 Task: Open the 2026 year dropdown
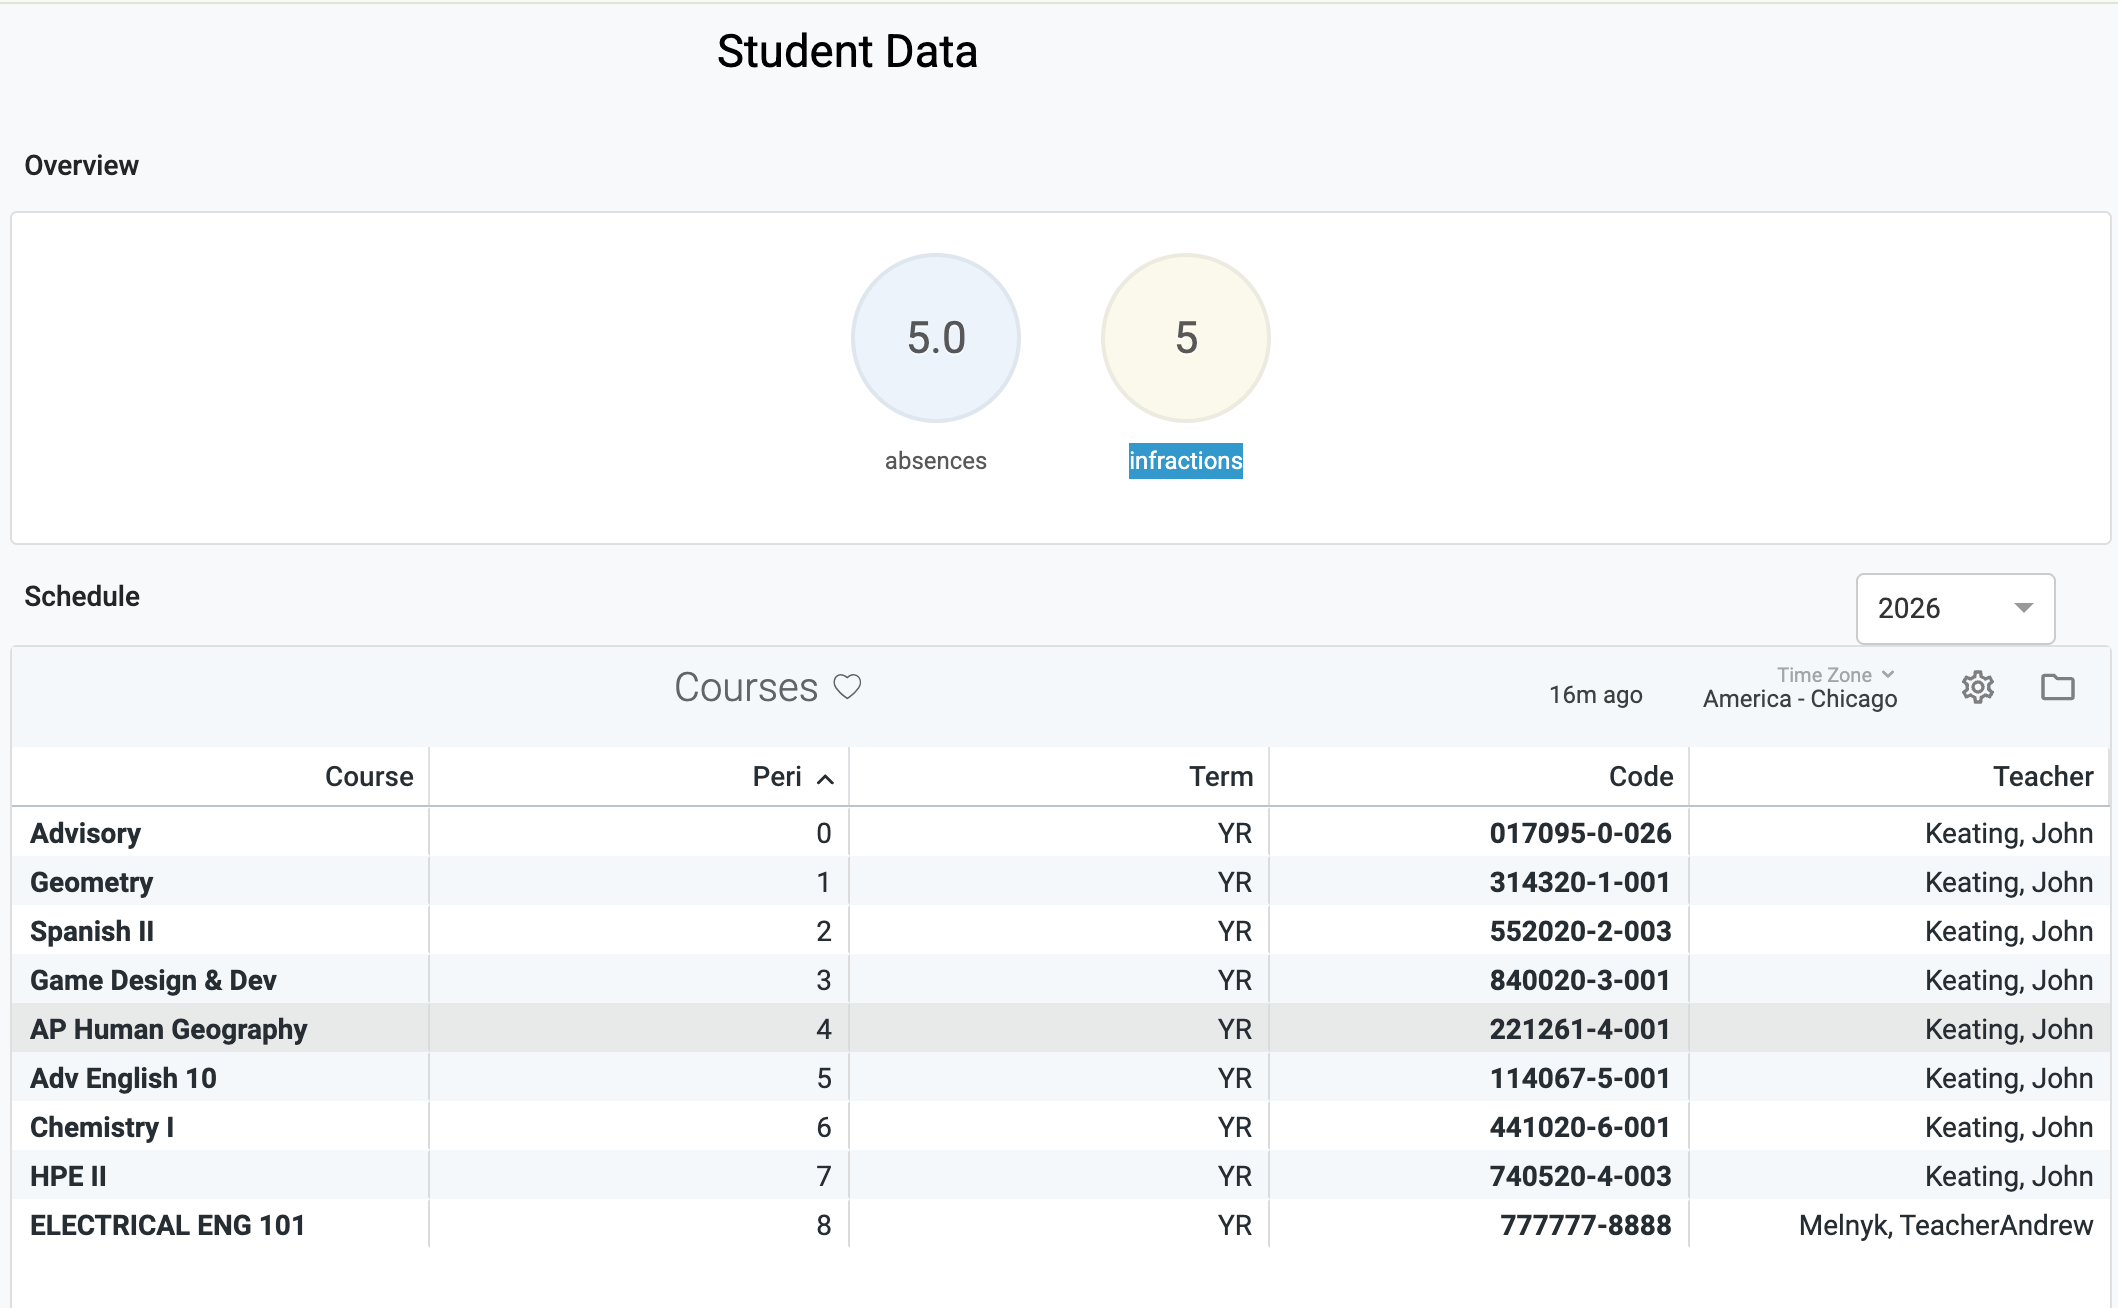pos(1954,608)
